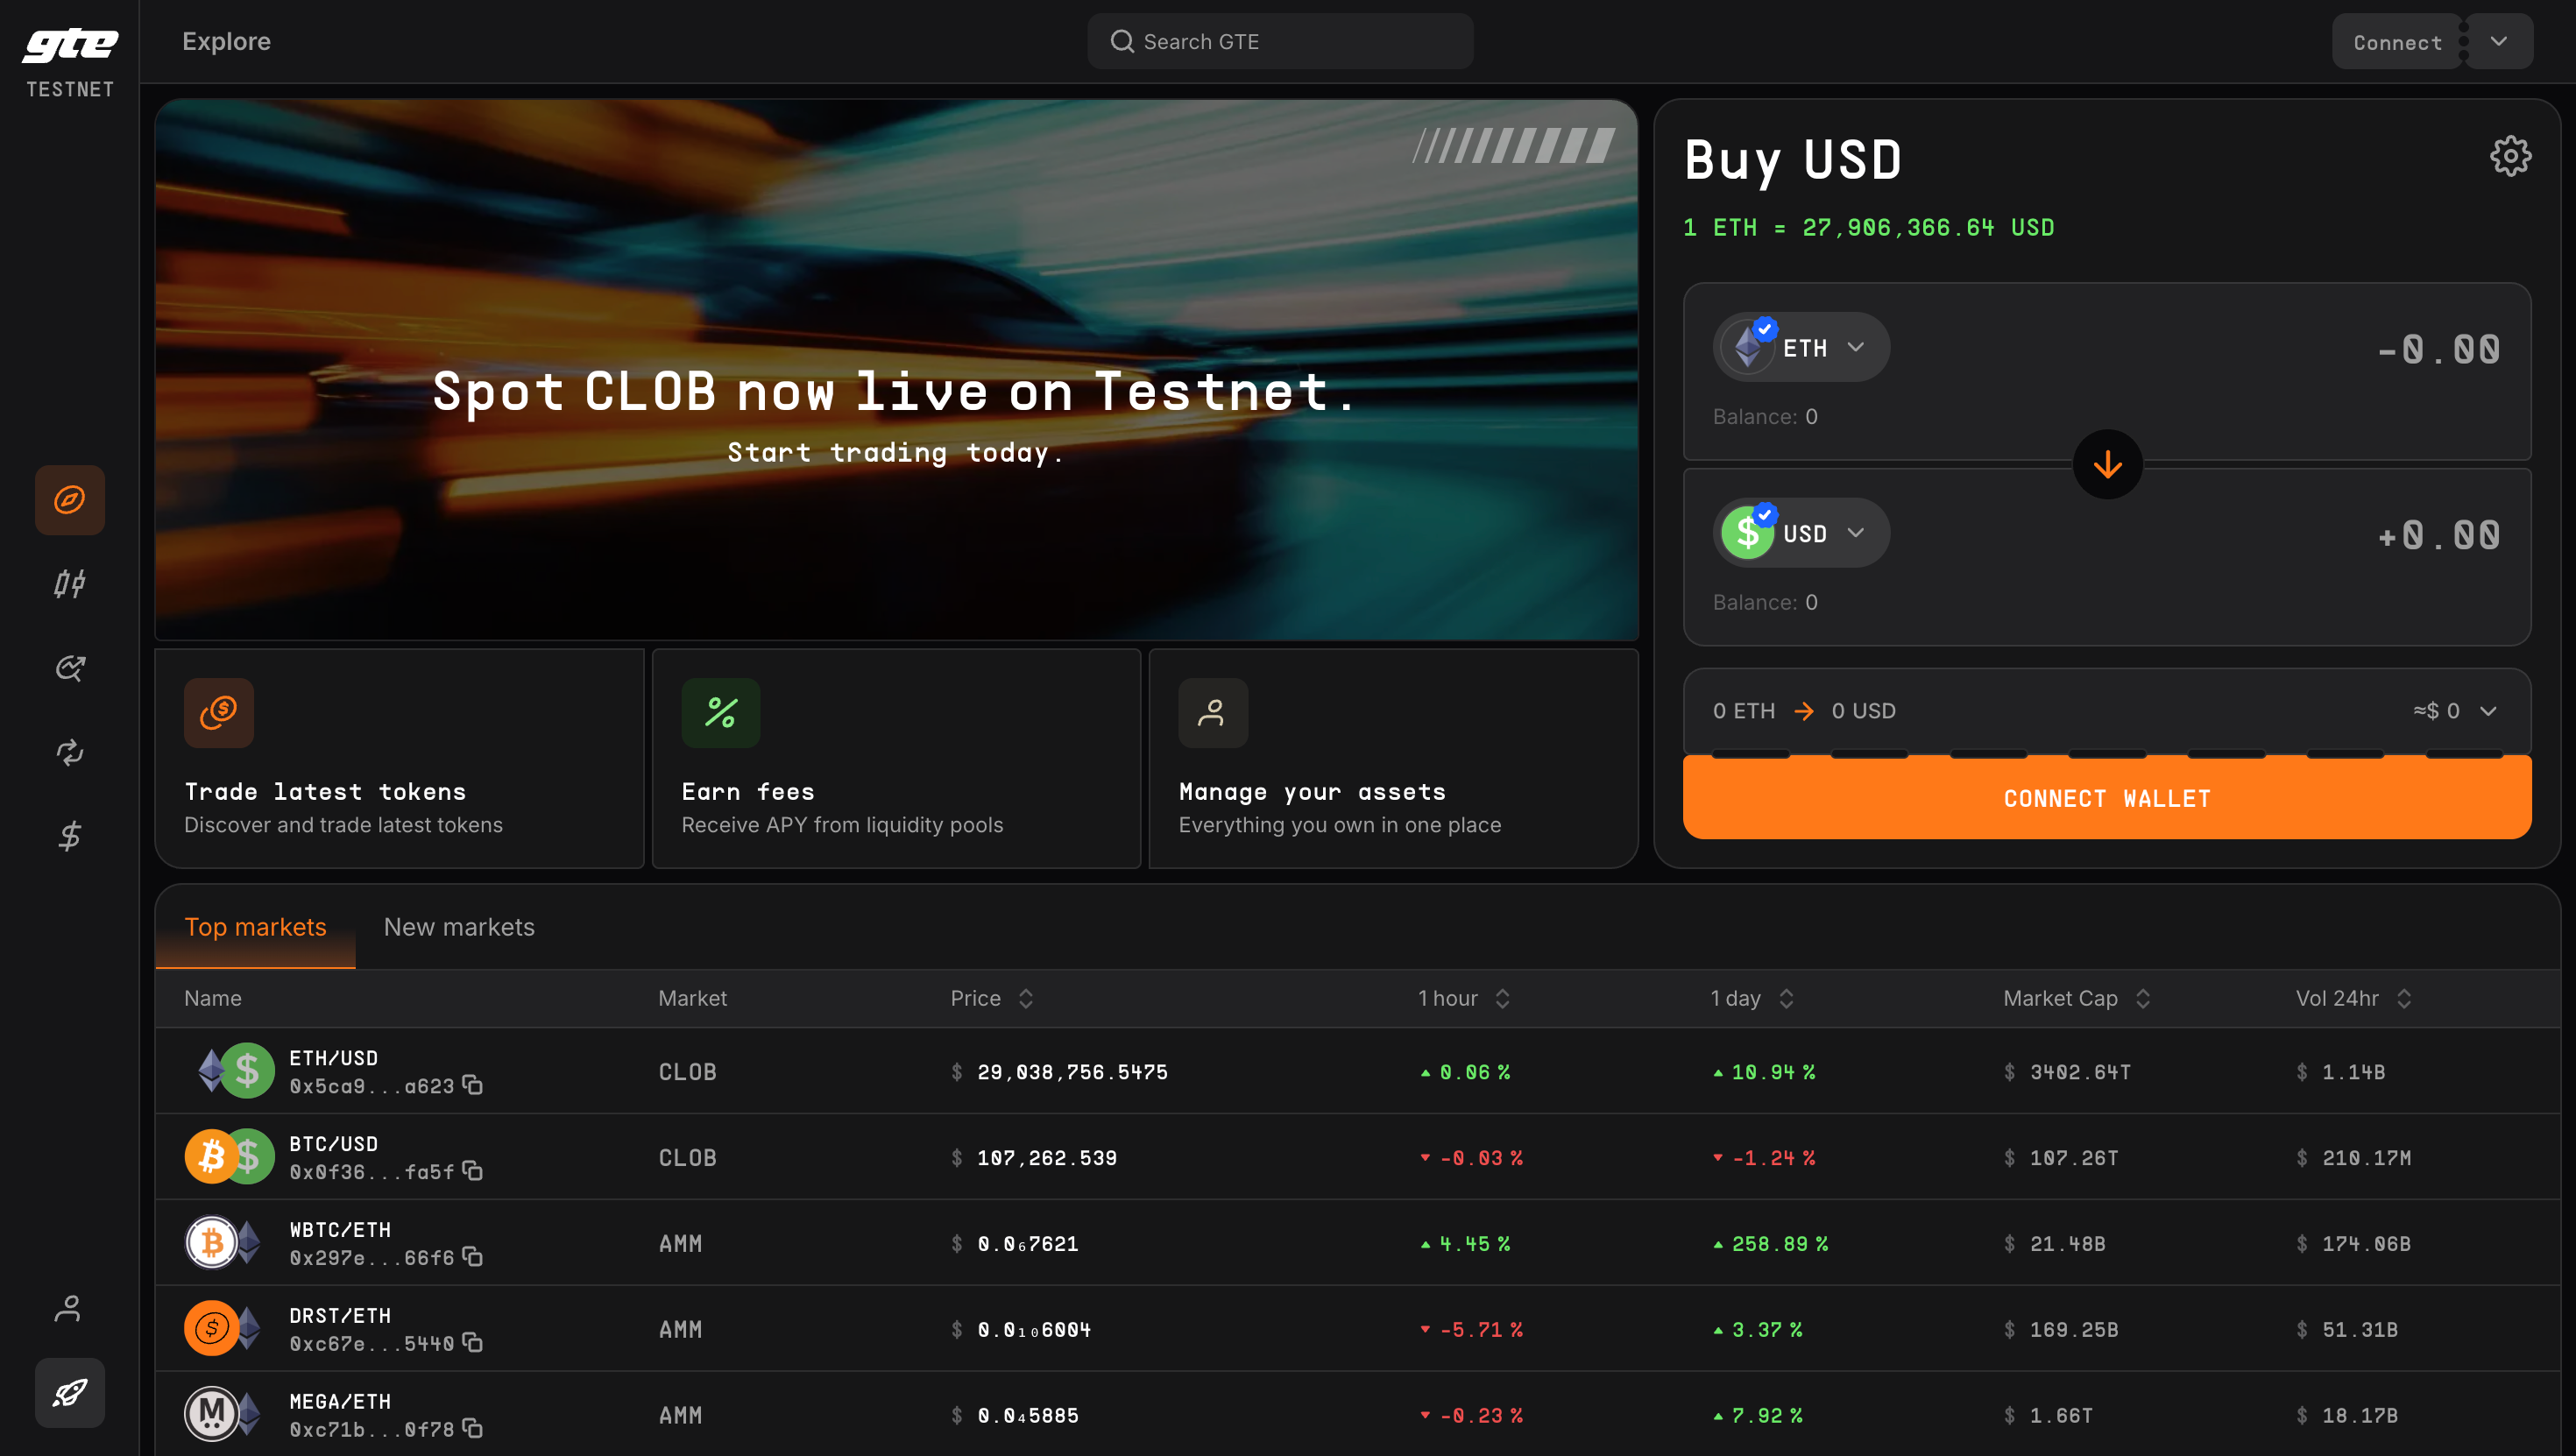This screenshot has height=1456, width=2576.
Task: Open the ETH token selector dropdown
Action: [1802, 347]
